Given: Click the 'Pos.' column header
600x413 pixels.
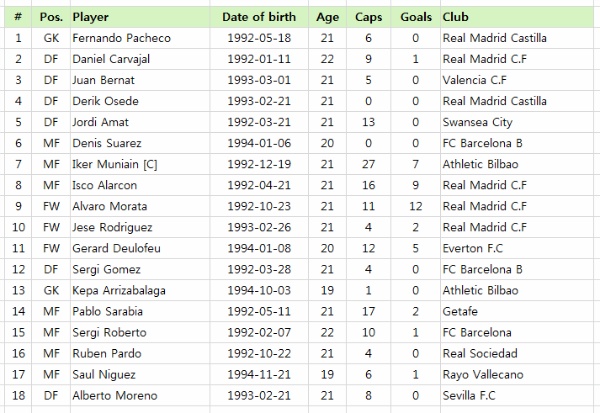Looking at the screenshot, I should click(50, 17).
